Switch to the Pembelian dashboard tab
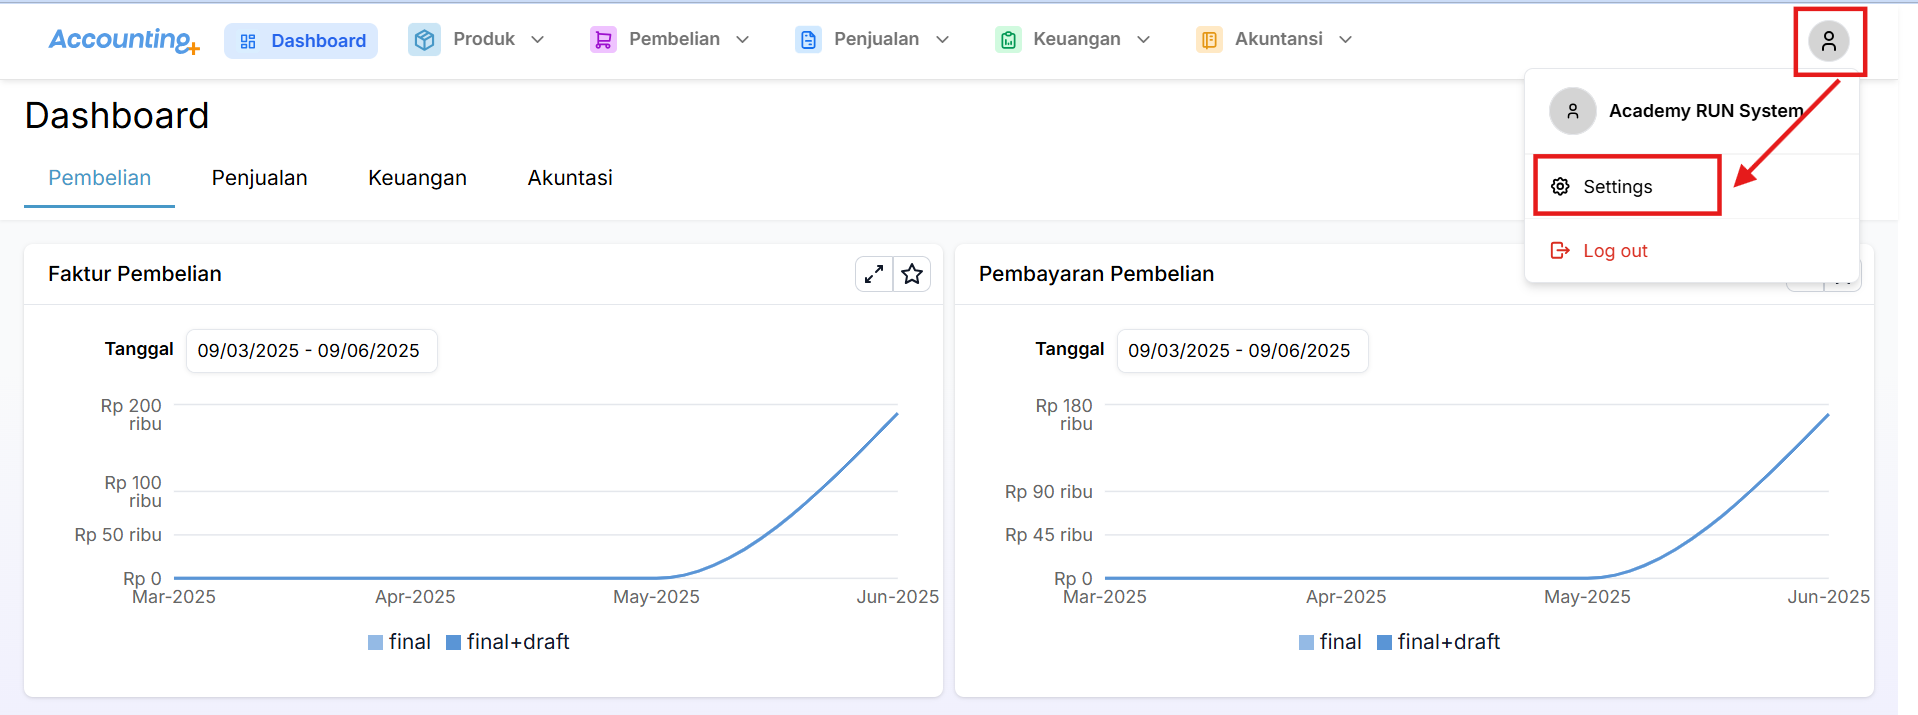 tap(100, 178)
